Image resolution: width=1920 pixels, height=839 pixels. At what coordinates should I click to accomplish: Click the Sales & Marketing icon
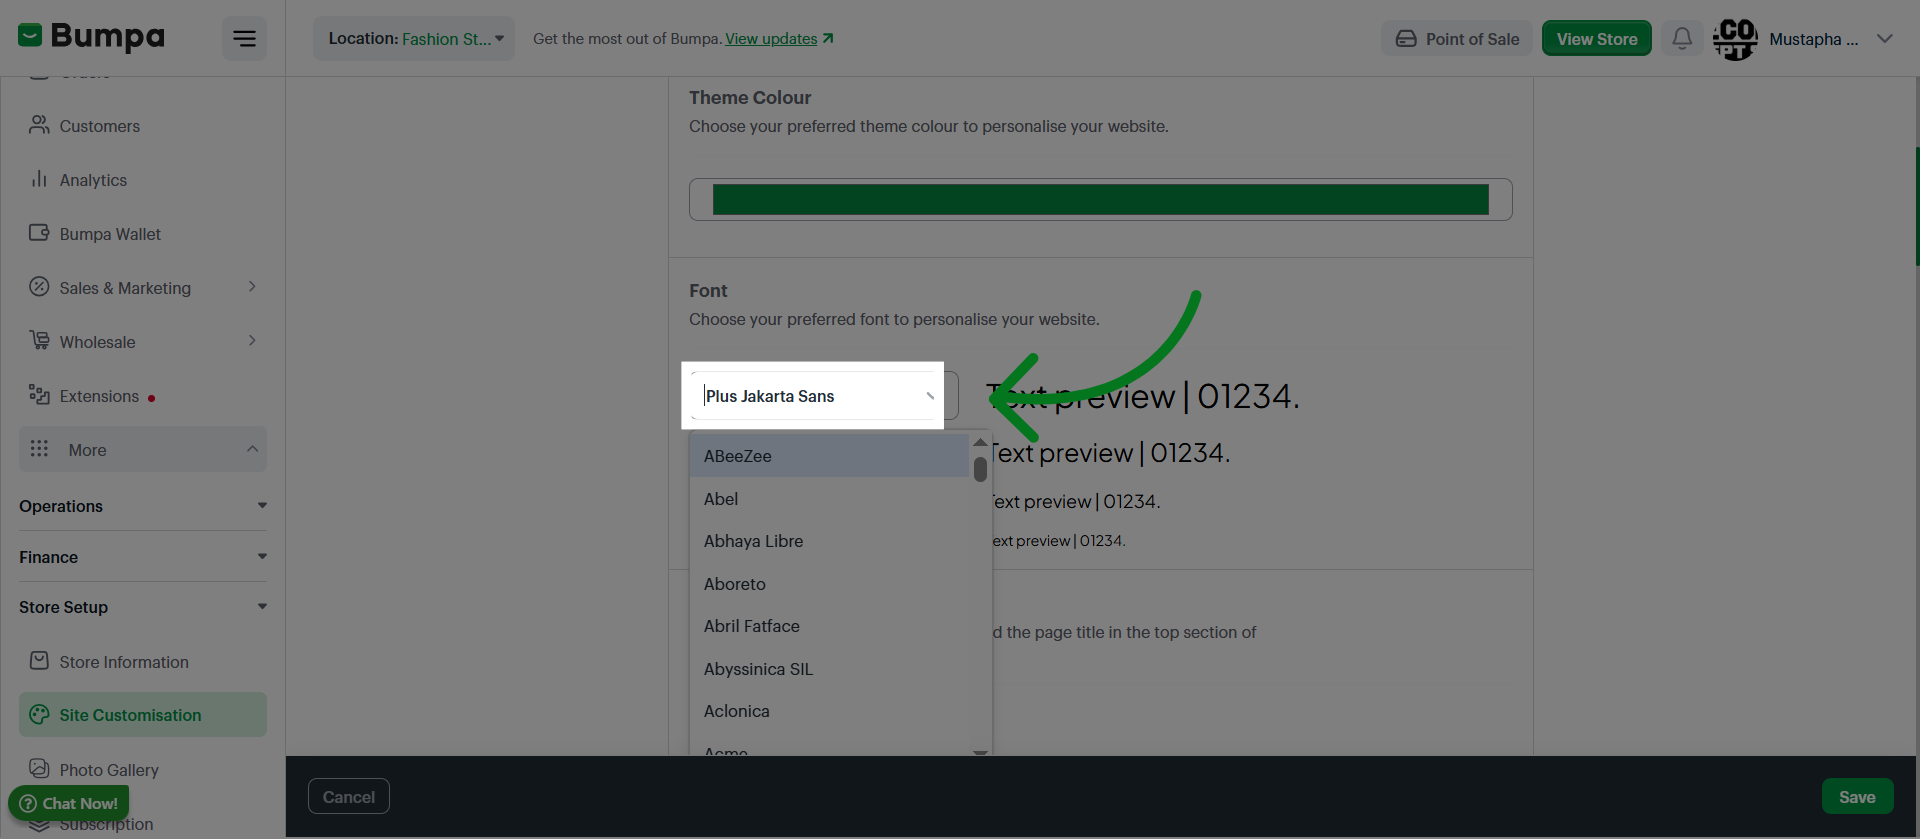pos(39,287)
